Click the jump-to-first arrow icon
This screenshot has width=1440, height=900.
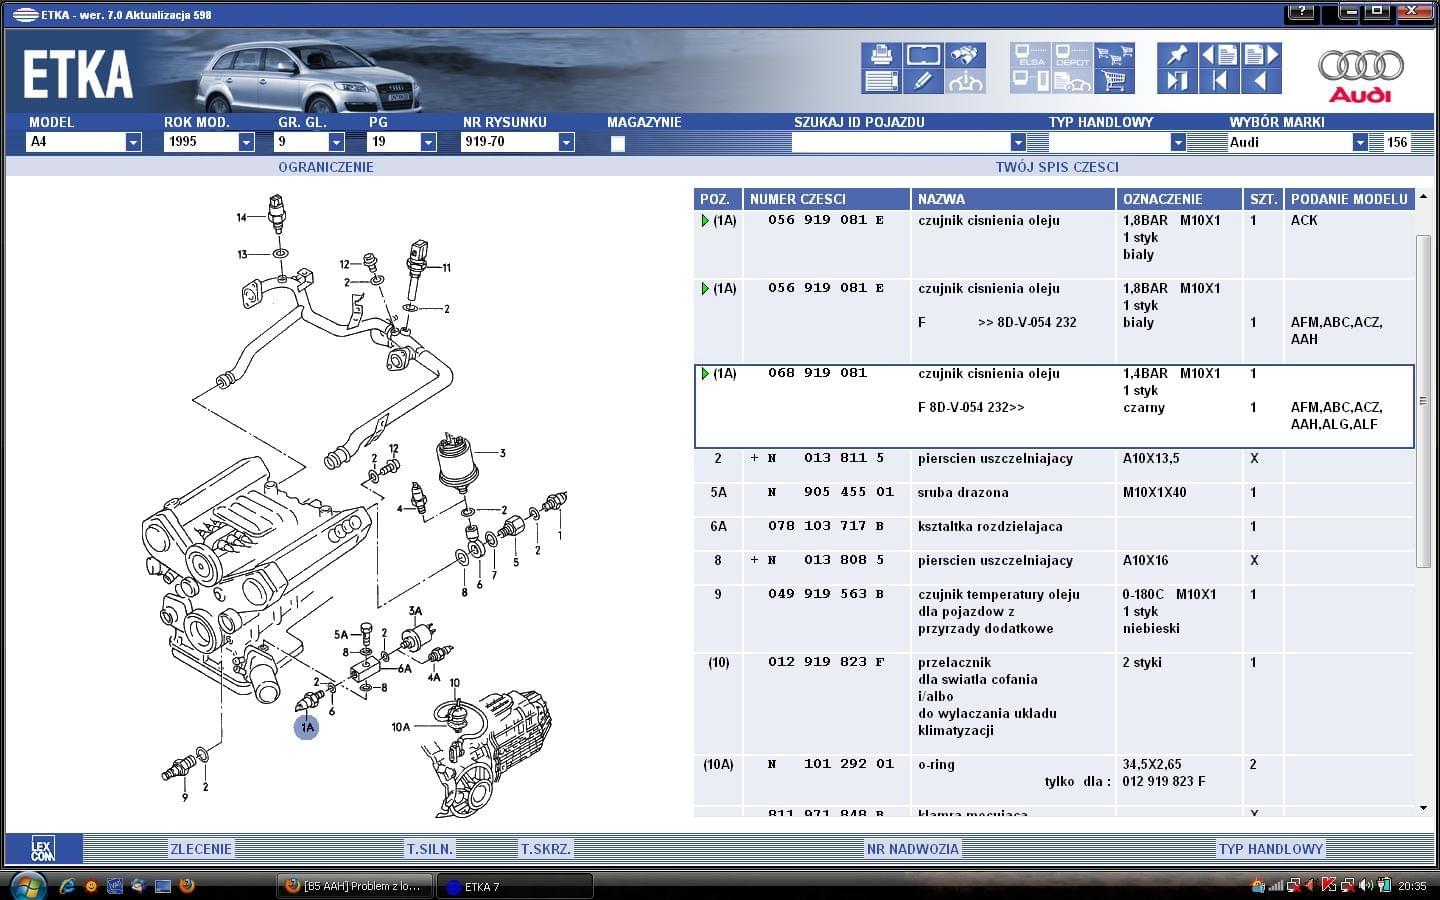1219,81
